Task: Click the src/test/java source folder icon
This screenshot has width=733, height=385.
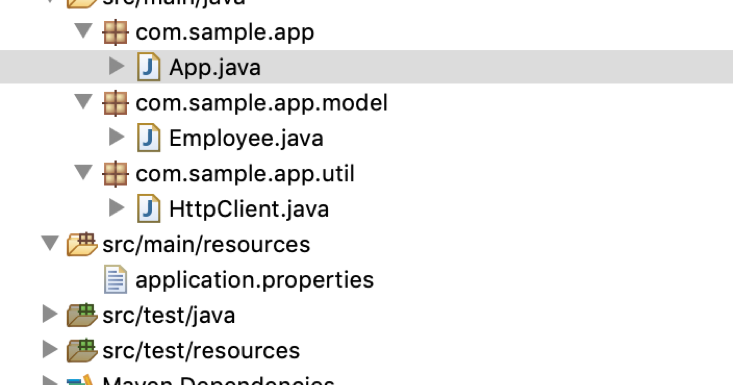Action: click(x=82, y=314)
